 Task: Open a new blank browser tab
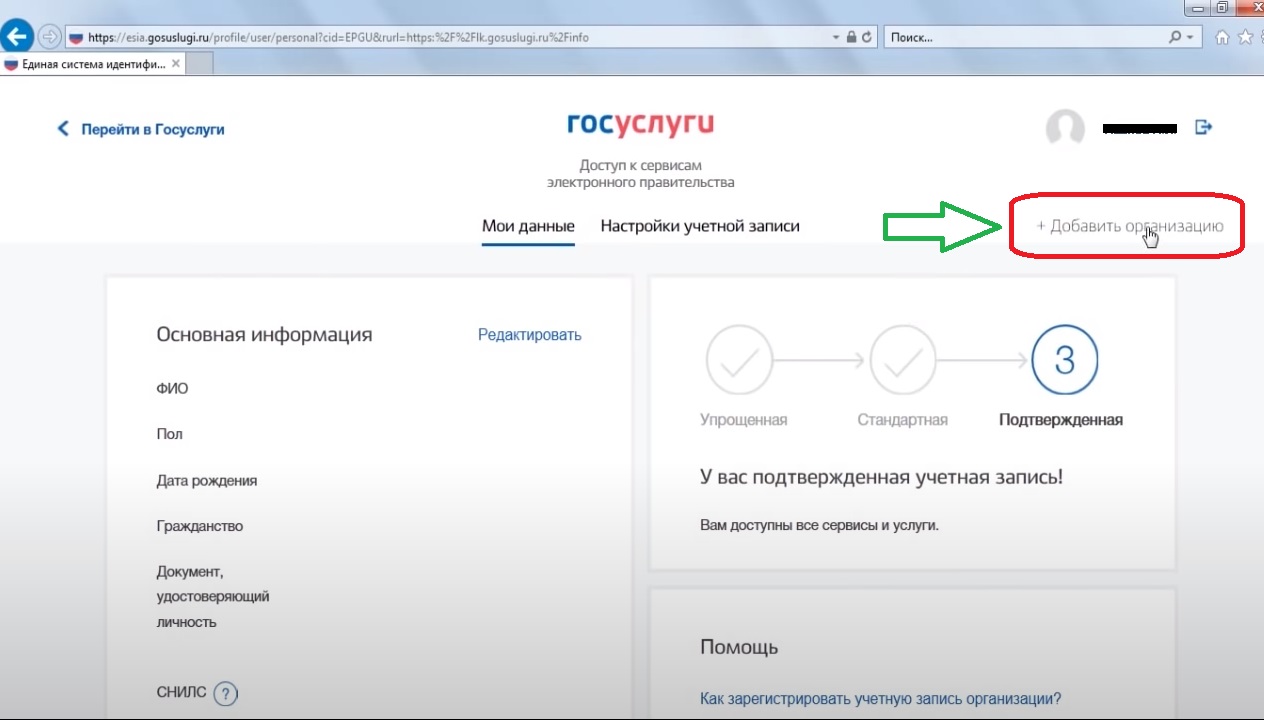pos(199,64)
